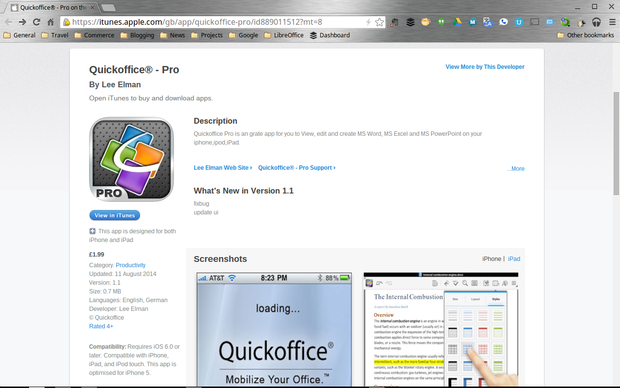Open the Commerce bookmarks folder
Screen dimensions: 620x388
coord(95,35)
